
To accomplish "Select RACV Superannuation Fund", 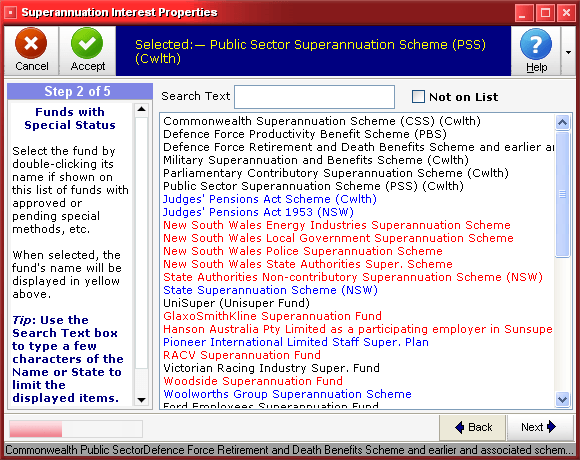I will tap(242, 355).
